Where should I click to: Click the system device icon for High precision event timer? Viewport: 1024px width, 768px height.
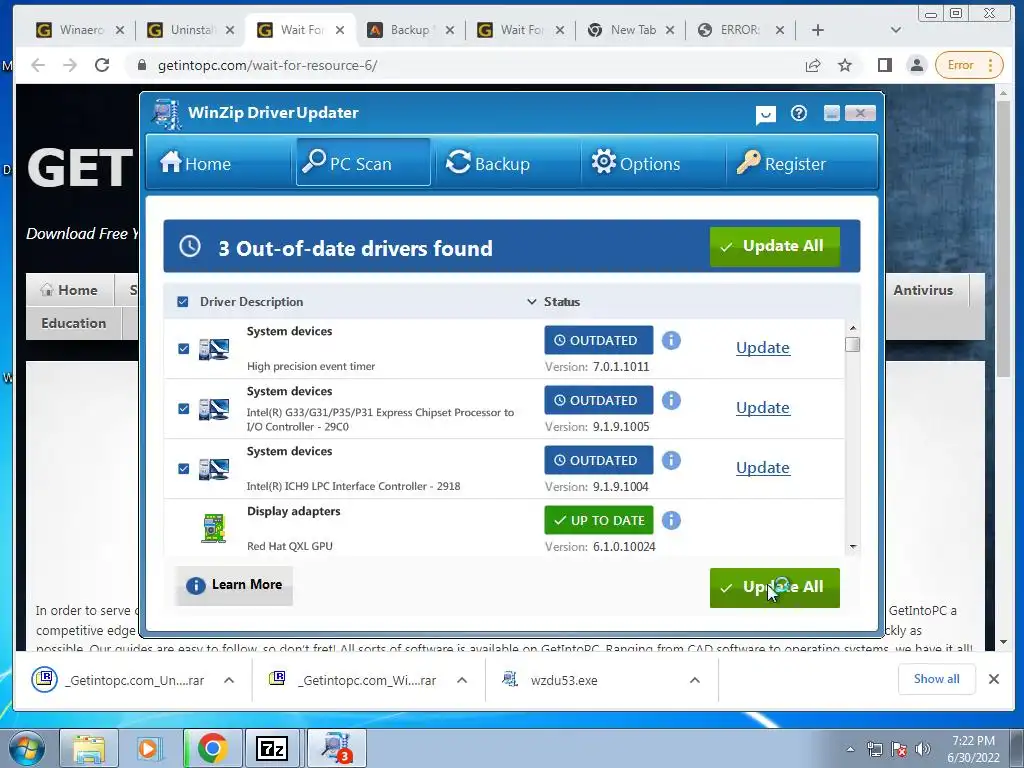pyautogui.click(x=214, y=349)
